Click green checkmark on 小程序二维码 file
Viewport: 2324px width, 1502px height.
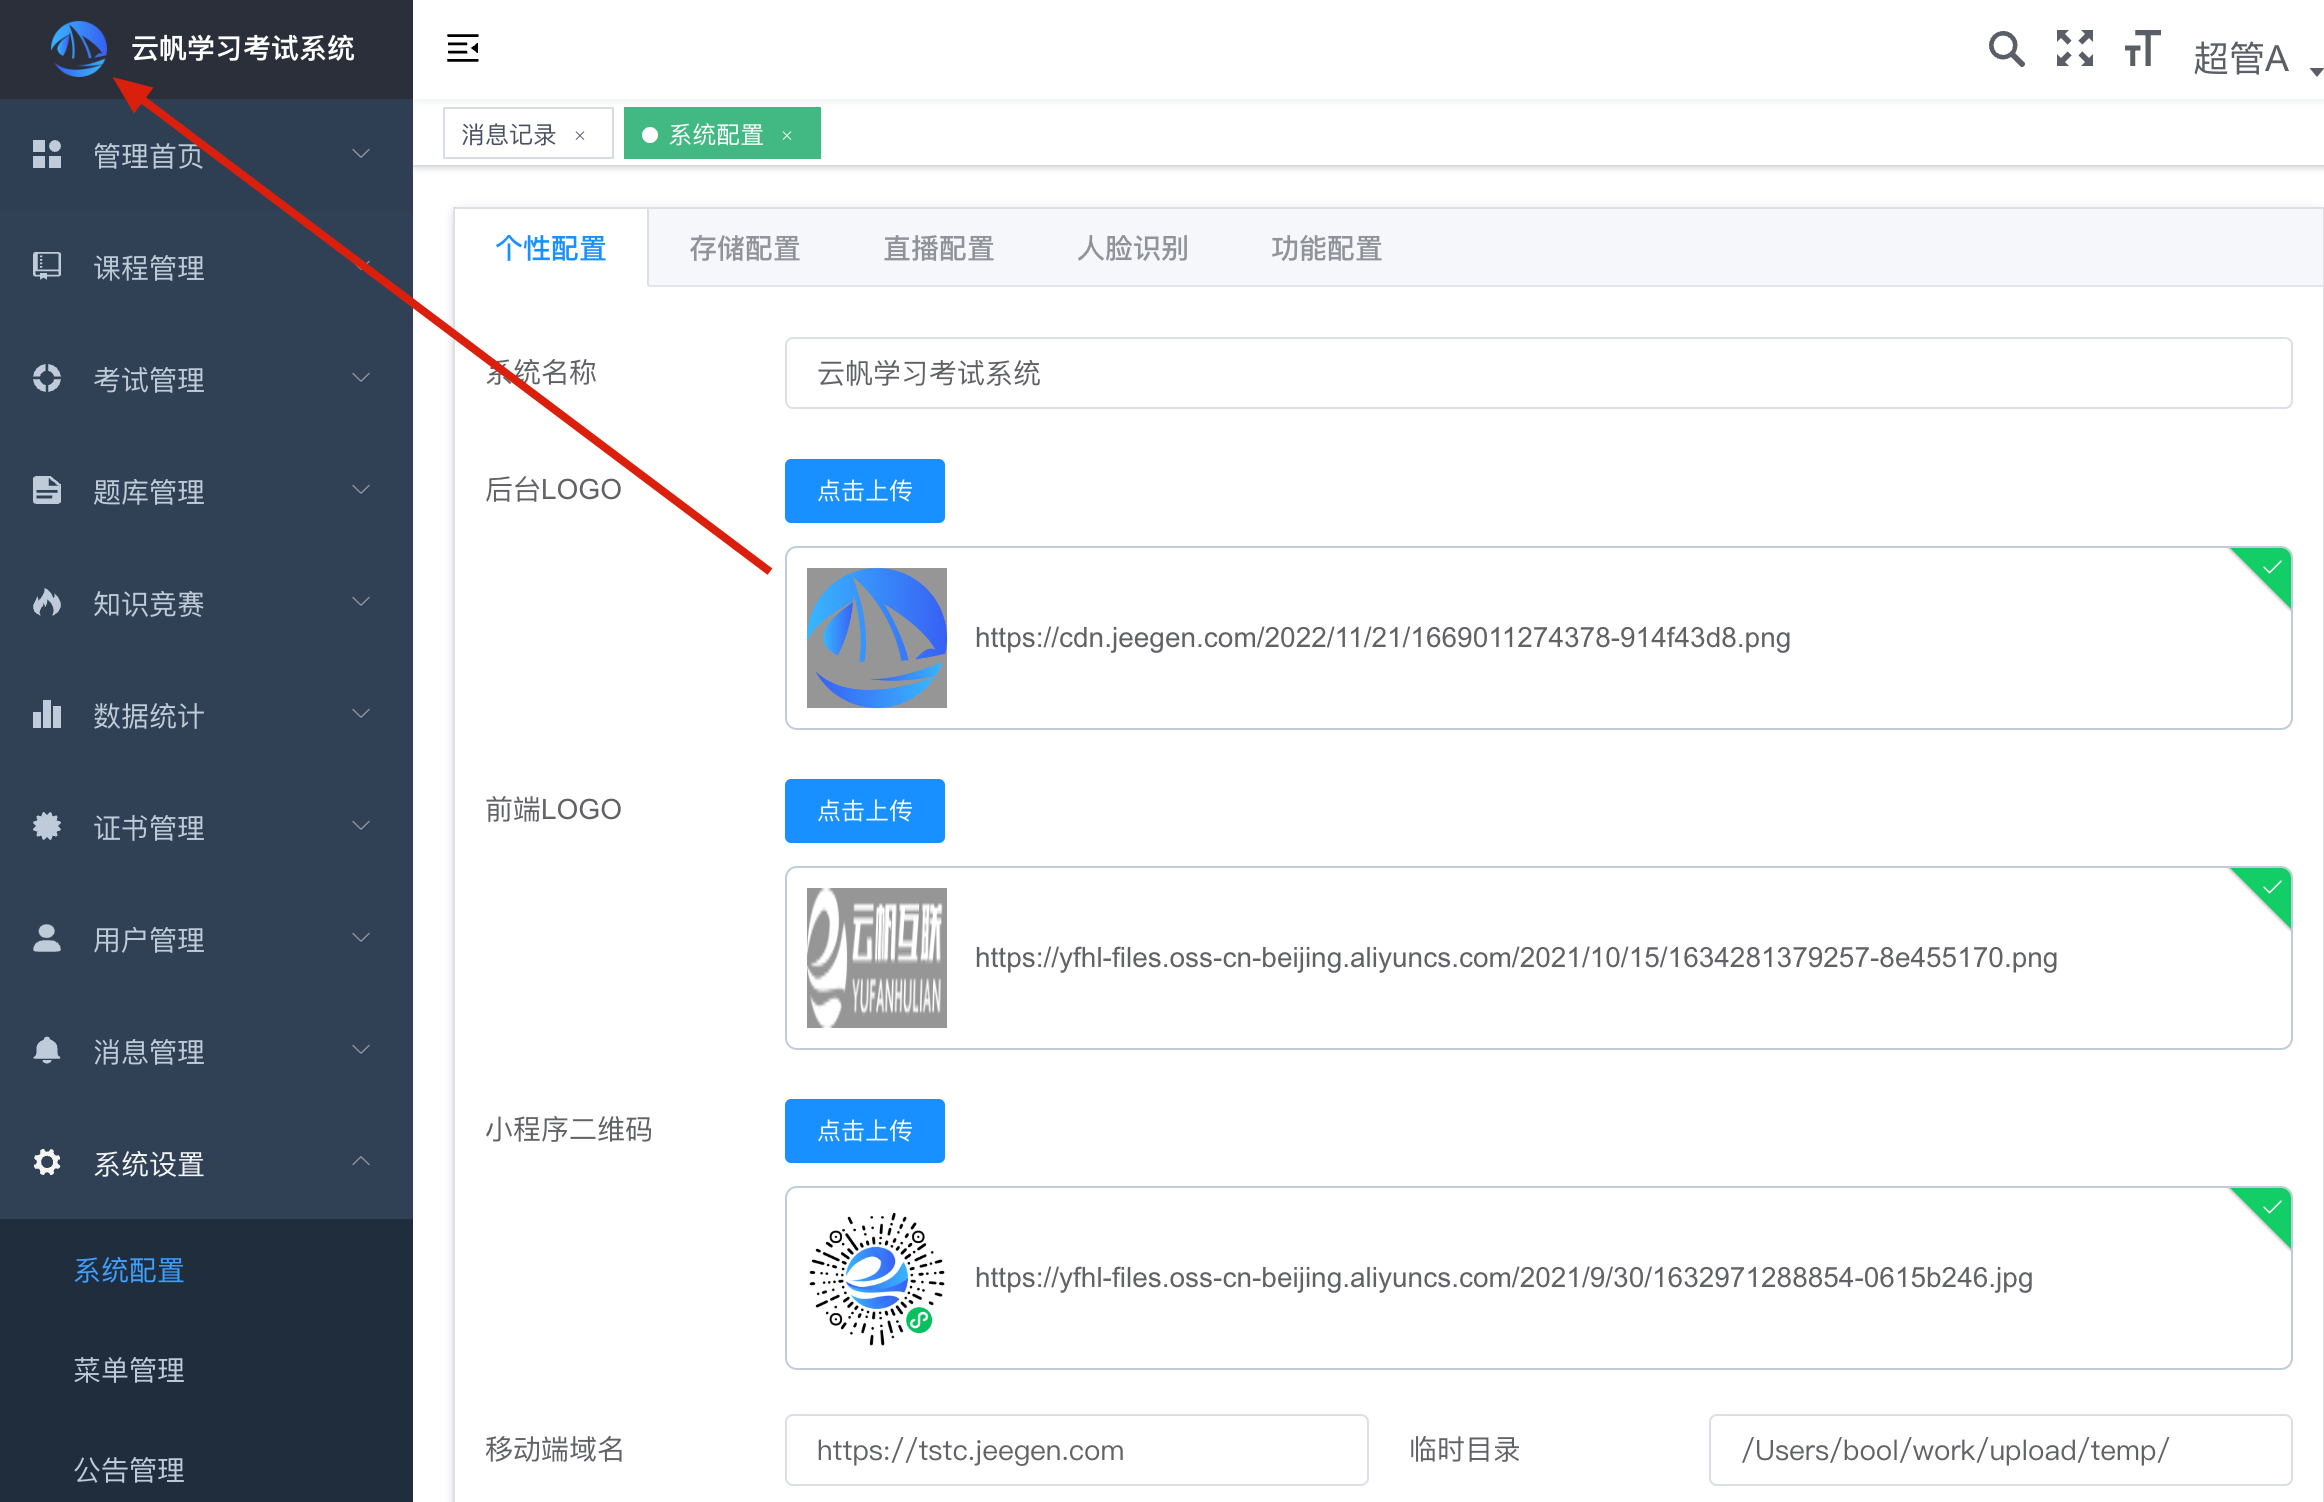(2271, 1208)
